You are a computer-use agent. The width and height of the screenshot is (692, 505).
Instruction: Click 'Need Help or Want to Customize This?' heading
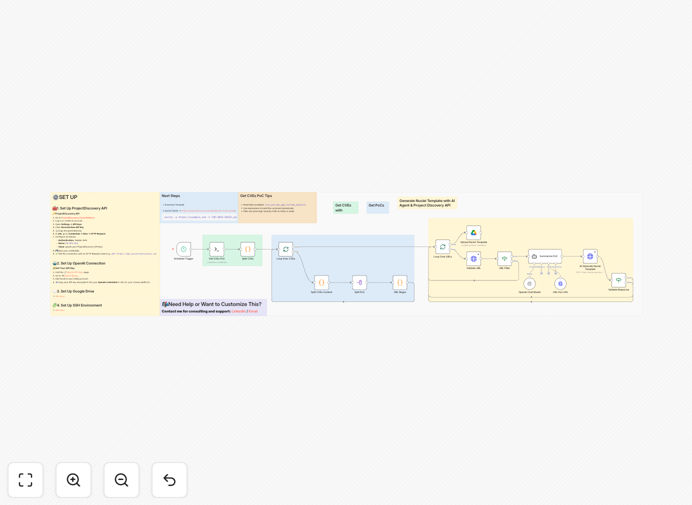click(212, 304)
